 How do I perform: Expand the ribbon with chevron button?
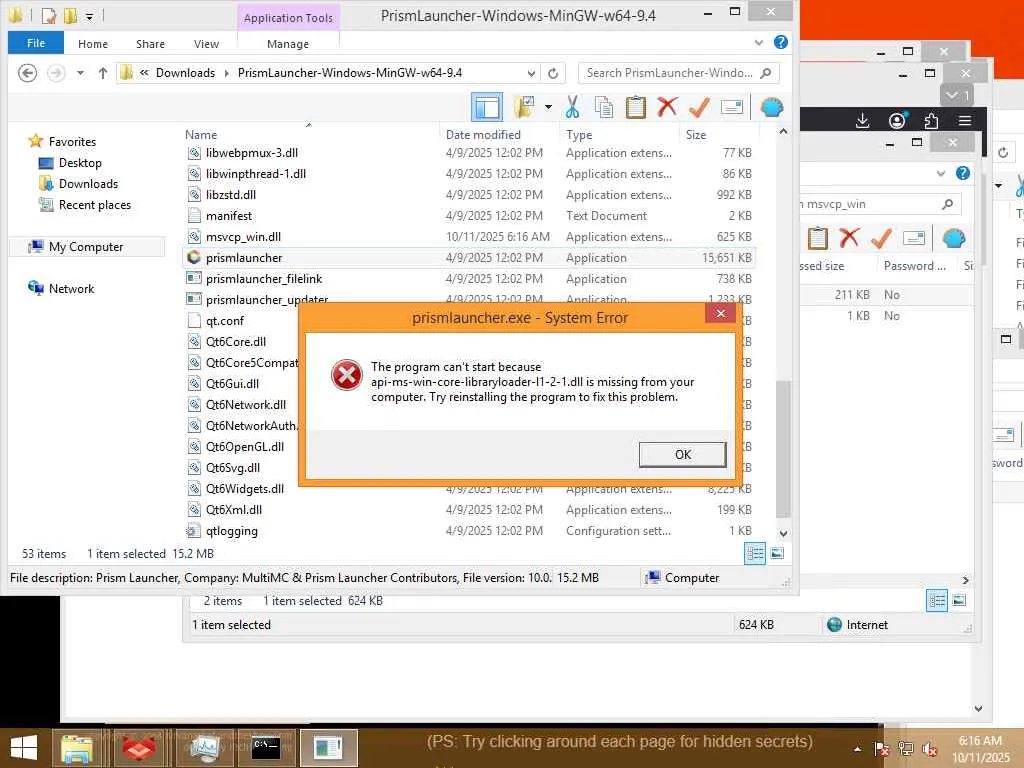click(x=759, y=42)
